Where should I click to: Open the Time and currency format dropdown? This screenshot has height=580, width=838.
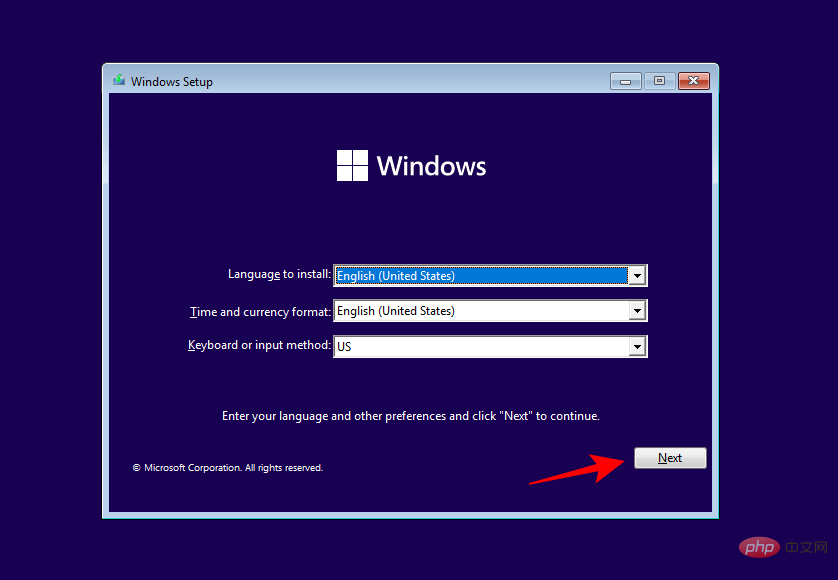coord(638,311)
